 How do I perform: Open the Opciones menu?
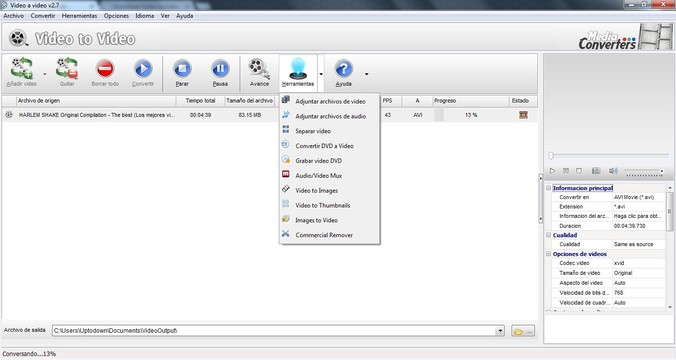coord(116,16)
